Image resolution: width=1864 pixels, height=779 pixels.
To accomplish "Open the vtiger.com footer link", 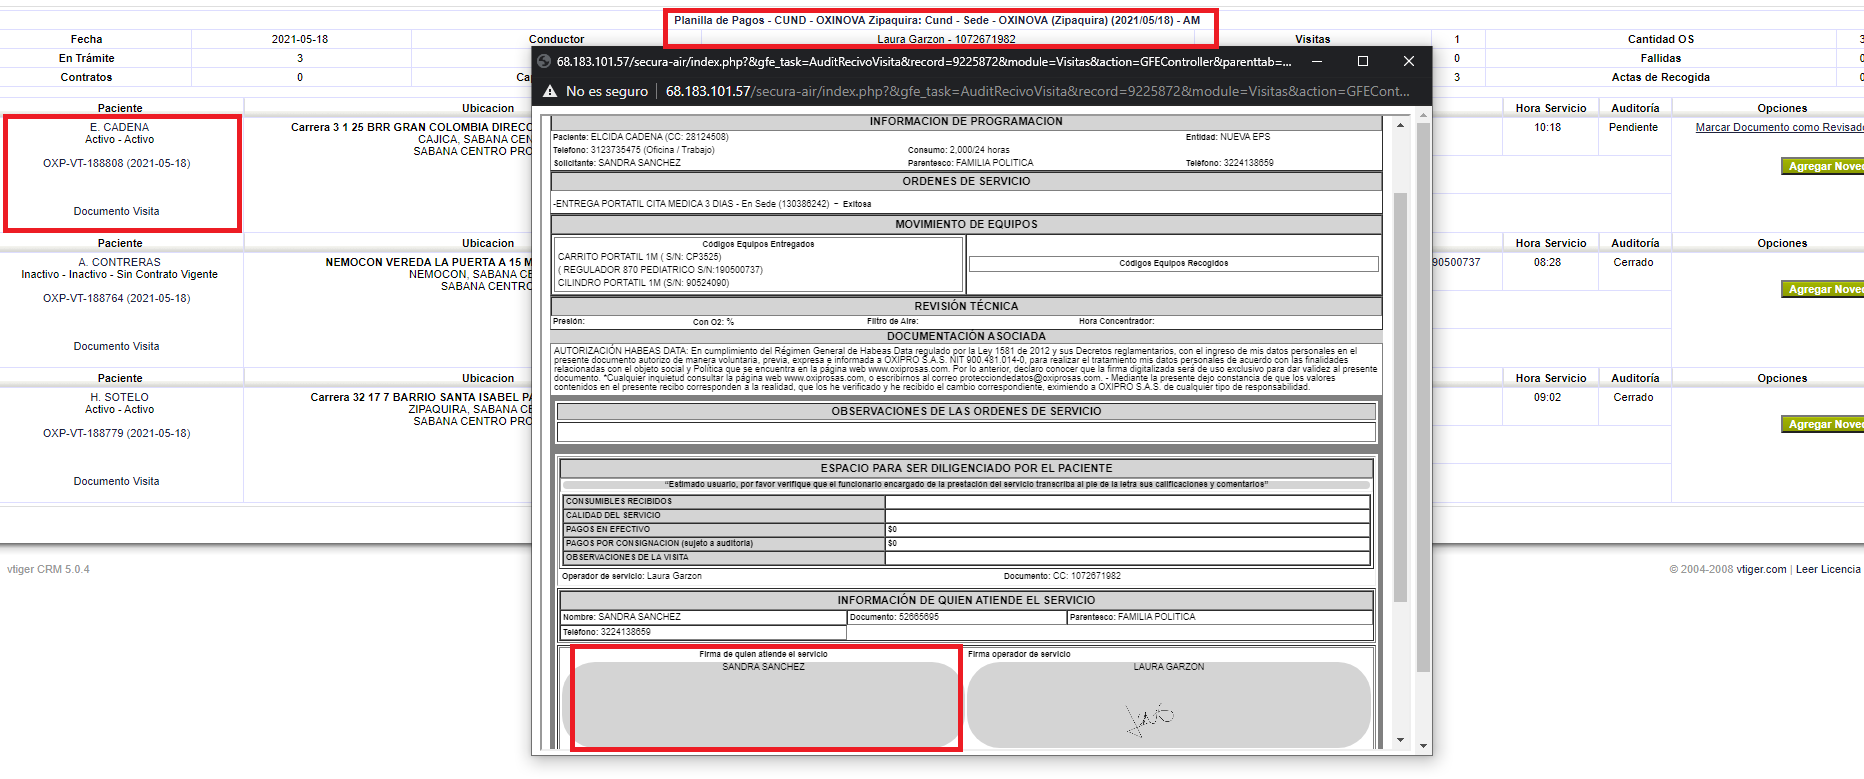I will pyautogui.click(x=1761, y=569).
